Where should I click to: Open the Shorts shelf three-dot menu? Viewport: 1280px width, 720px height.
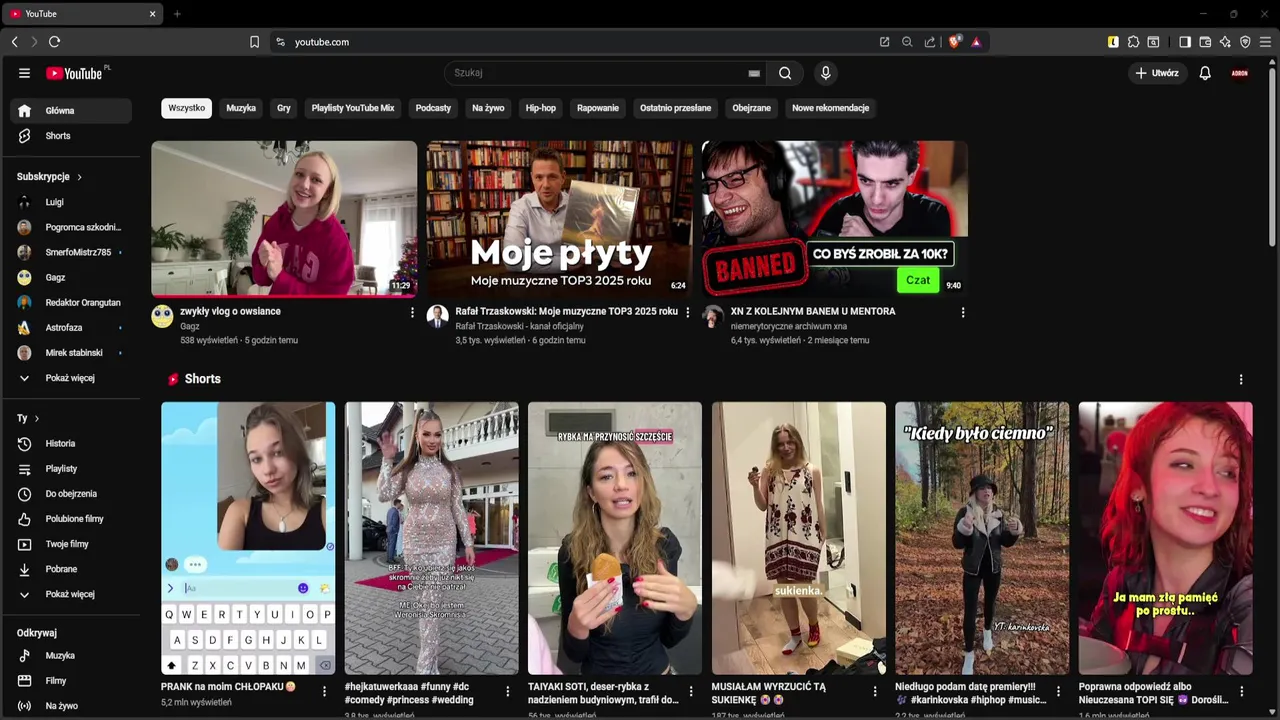1241,380
